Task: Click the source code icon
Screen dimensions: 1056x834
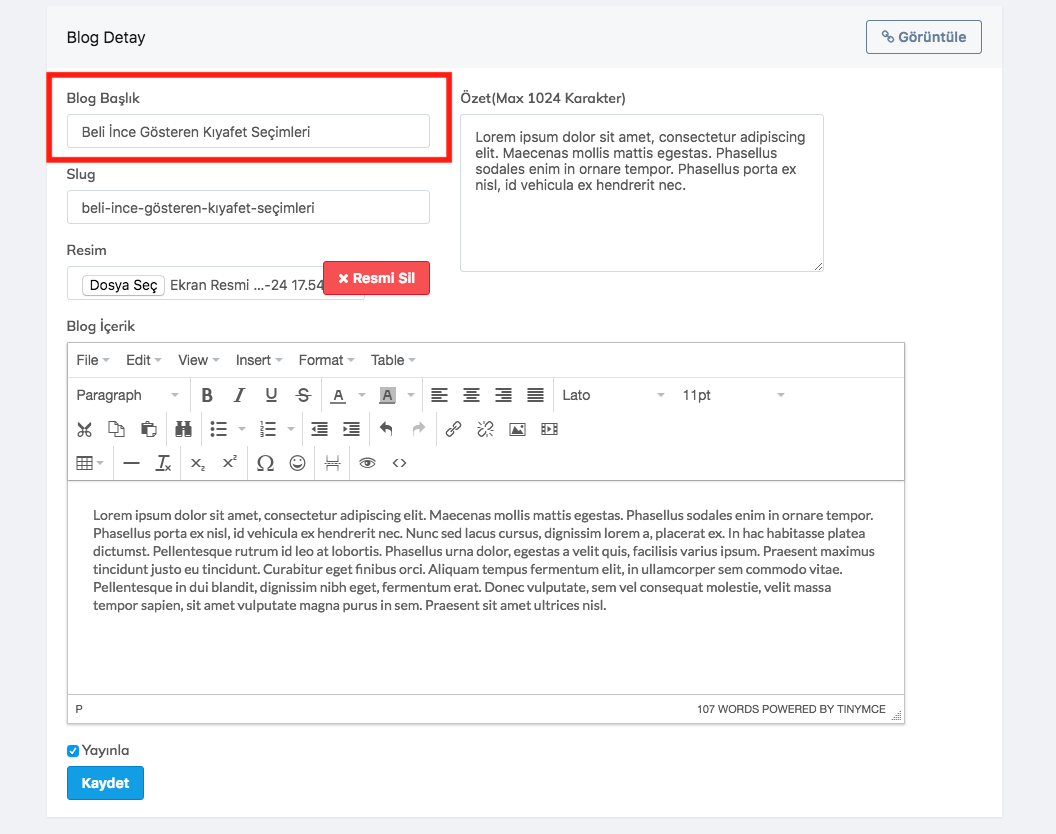Action: pos(399,463)
